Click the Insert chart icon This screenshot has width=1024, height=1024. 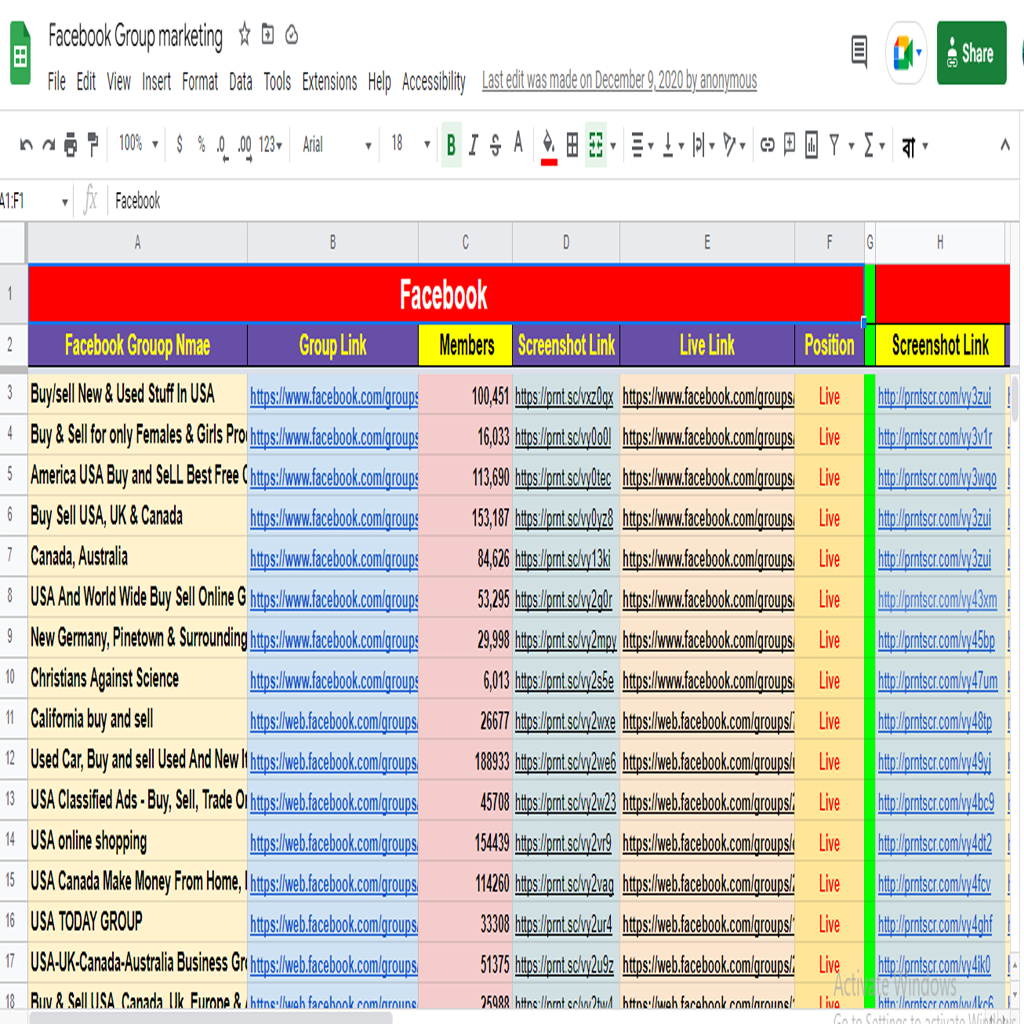pyautogui.click(x=812, y=144)
